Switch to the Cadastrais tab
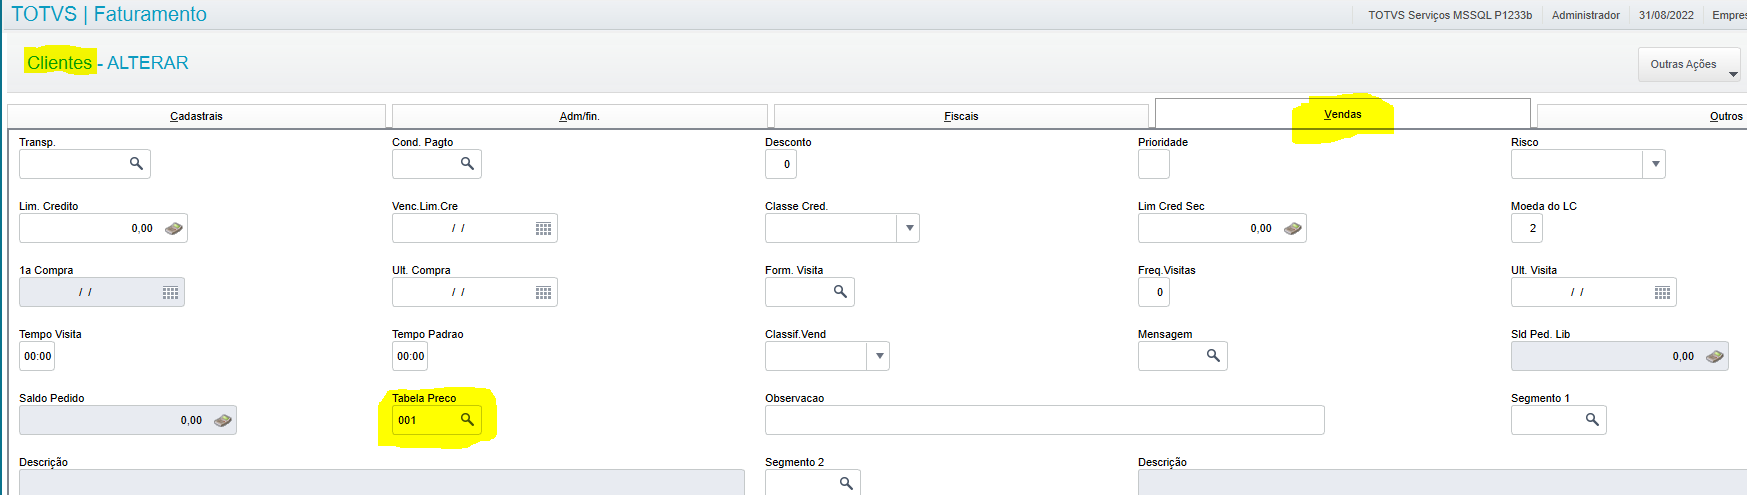 point(196,116)
